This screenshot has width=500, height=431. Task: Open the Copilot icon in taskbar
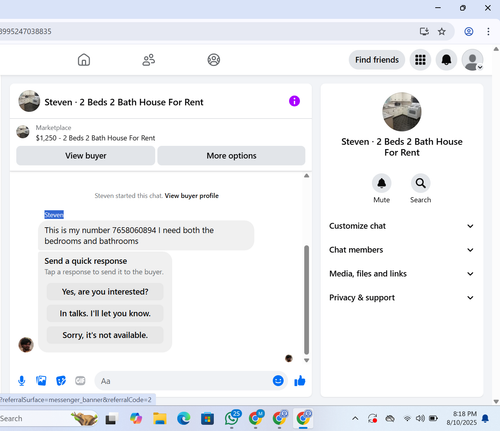pyautogui.click(x=136, y=419)
